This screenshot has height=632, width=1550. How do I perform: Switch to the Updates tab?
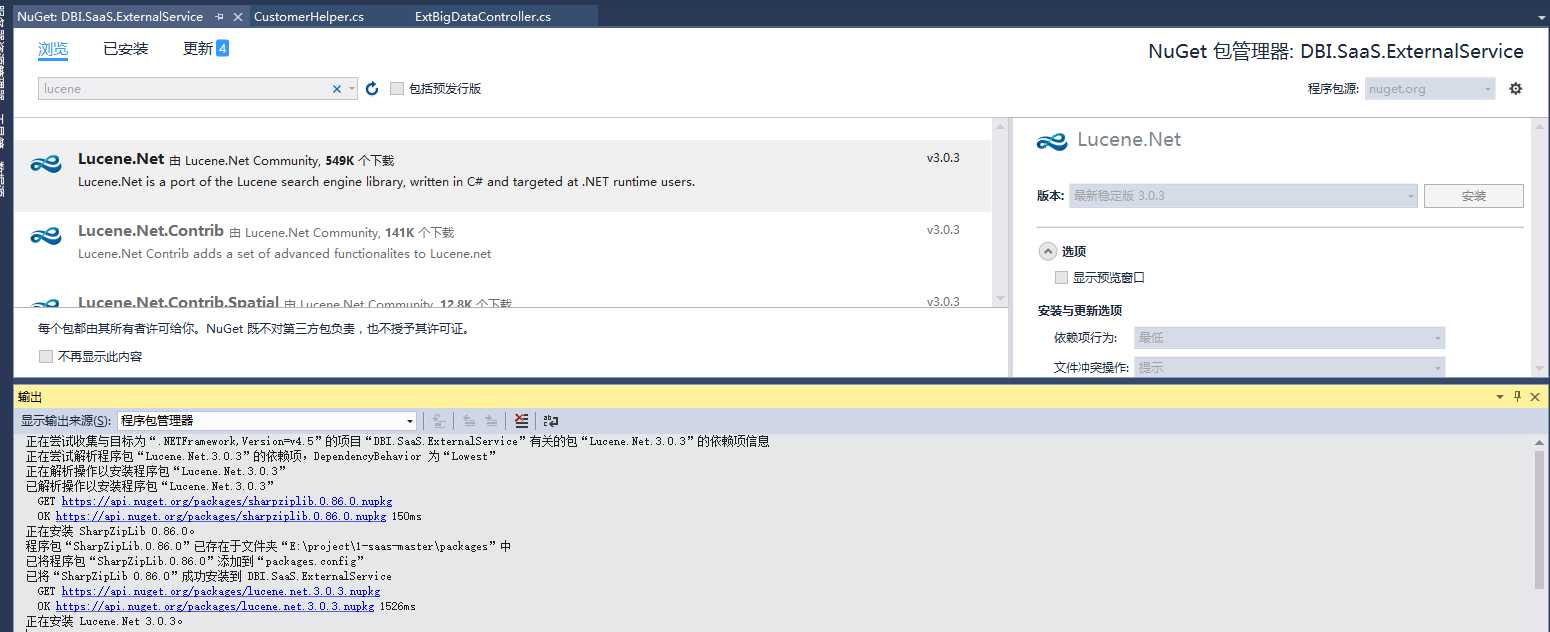pos(198,49)
